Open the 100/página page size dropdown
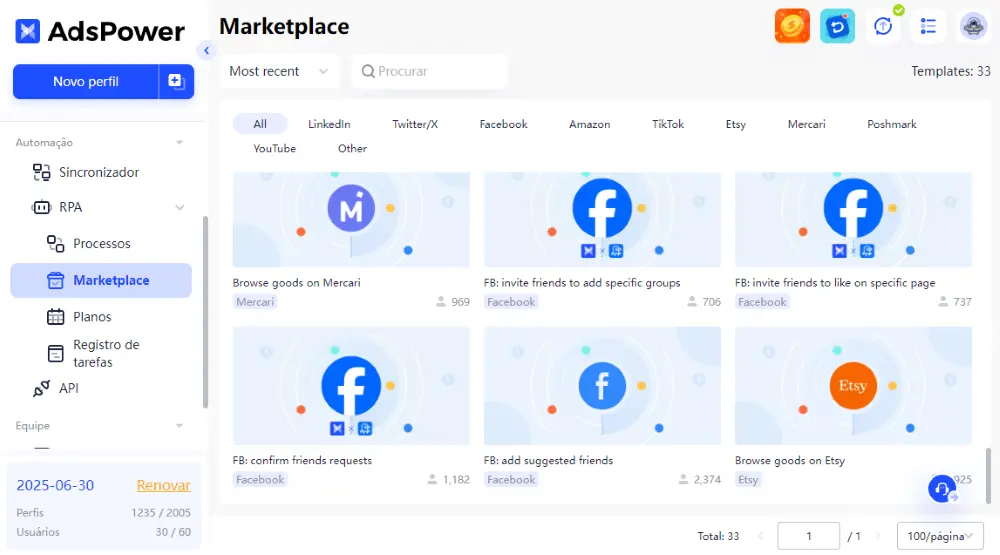Viewport: 1000px width, 555px height. [940, 536]
